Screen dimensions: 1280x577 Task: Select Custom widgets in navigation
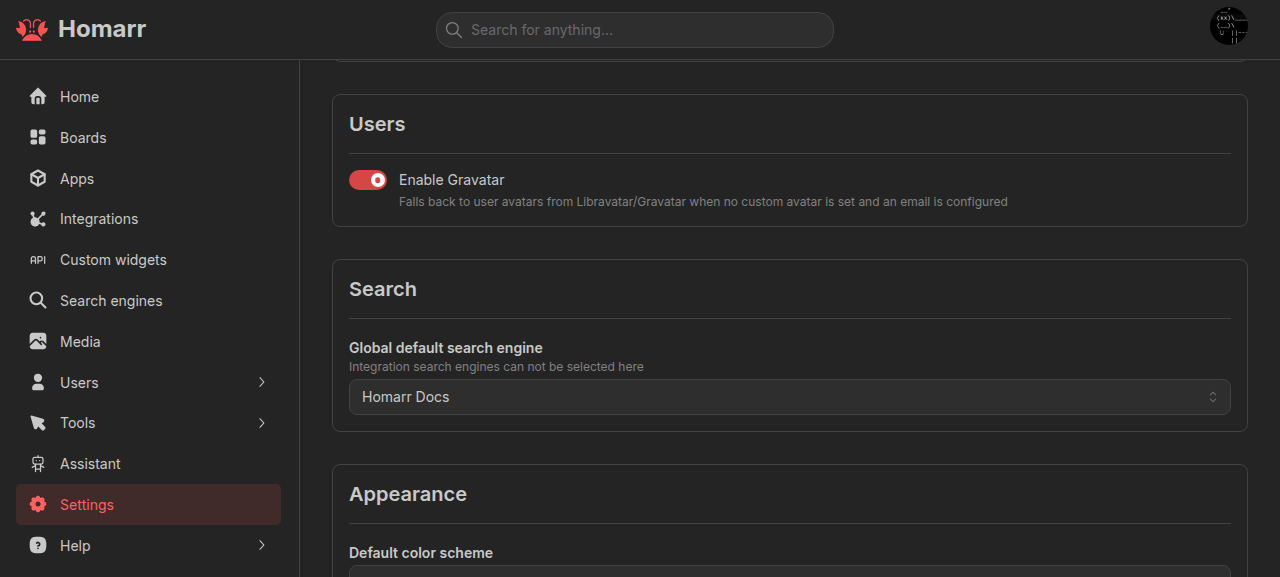(x=148, y=260)
